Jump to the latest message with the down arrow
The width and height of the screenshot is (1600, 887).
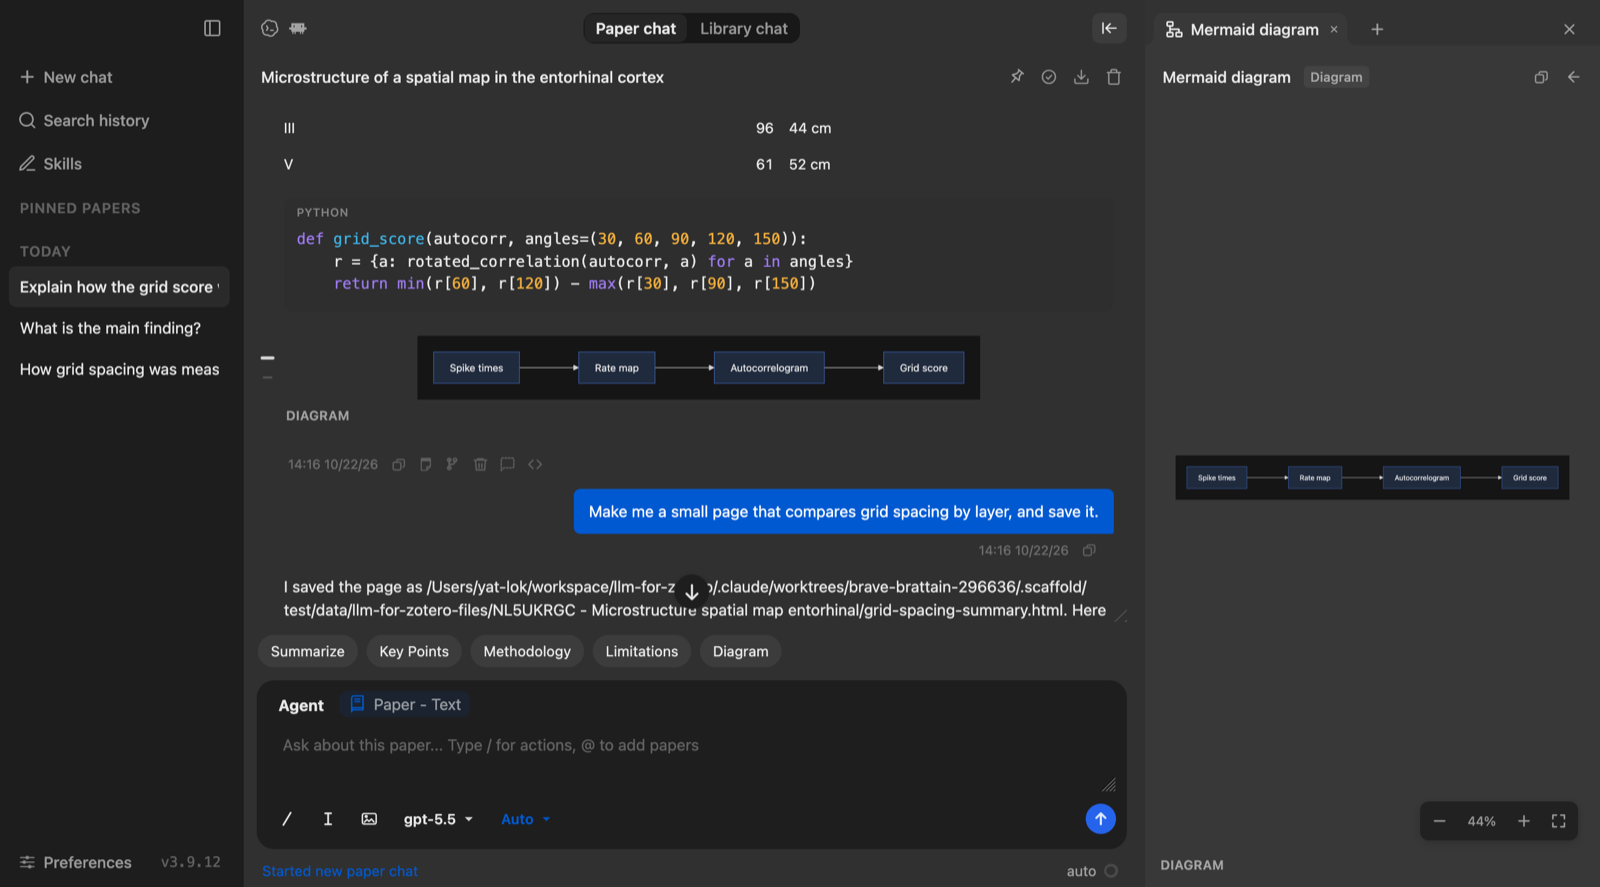click(x=691, y=592)
